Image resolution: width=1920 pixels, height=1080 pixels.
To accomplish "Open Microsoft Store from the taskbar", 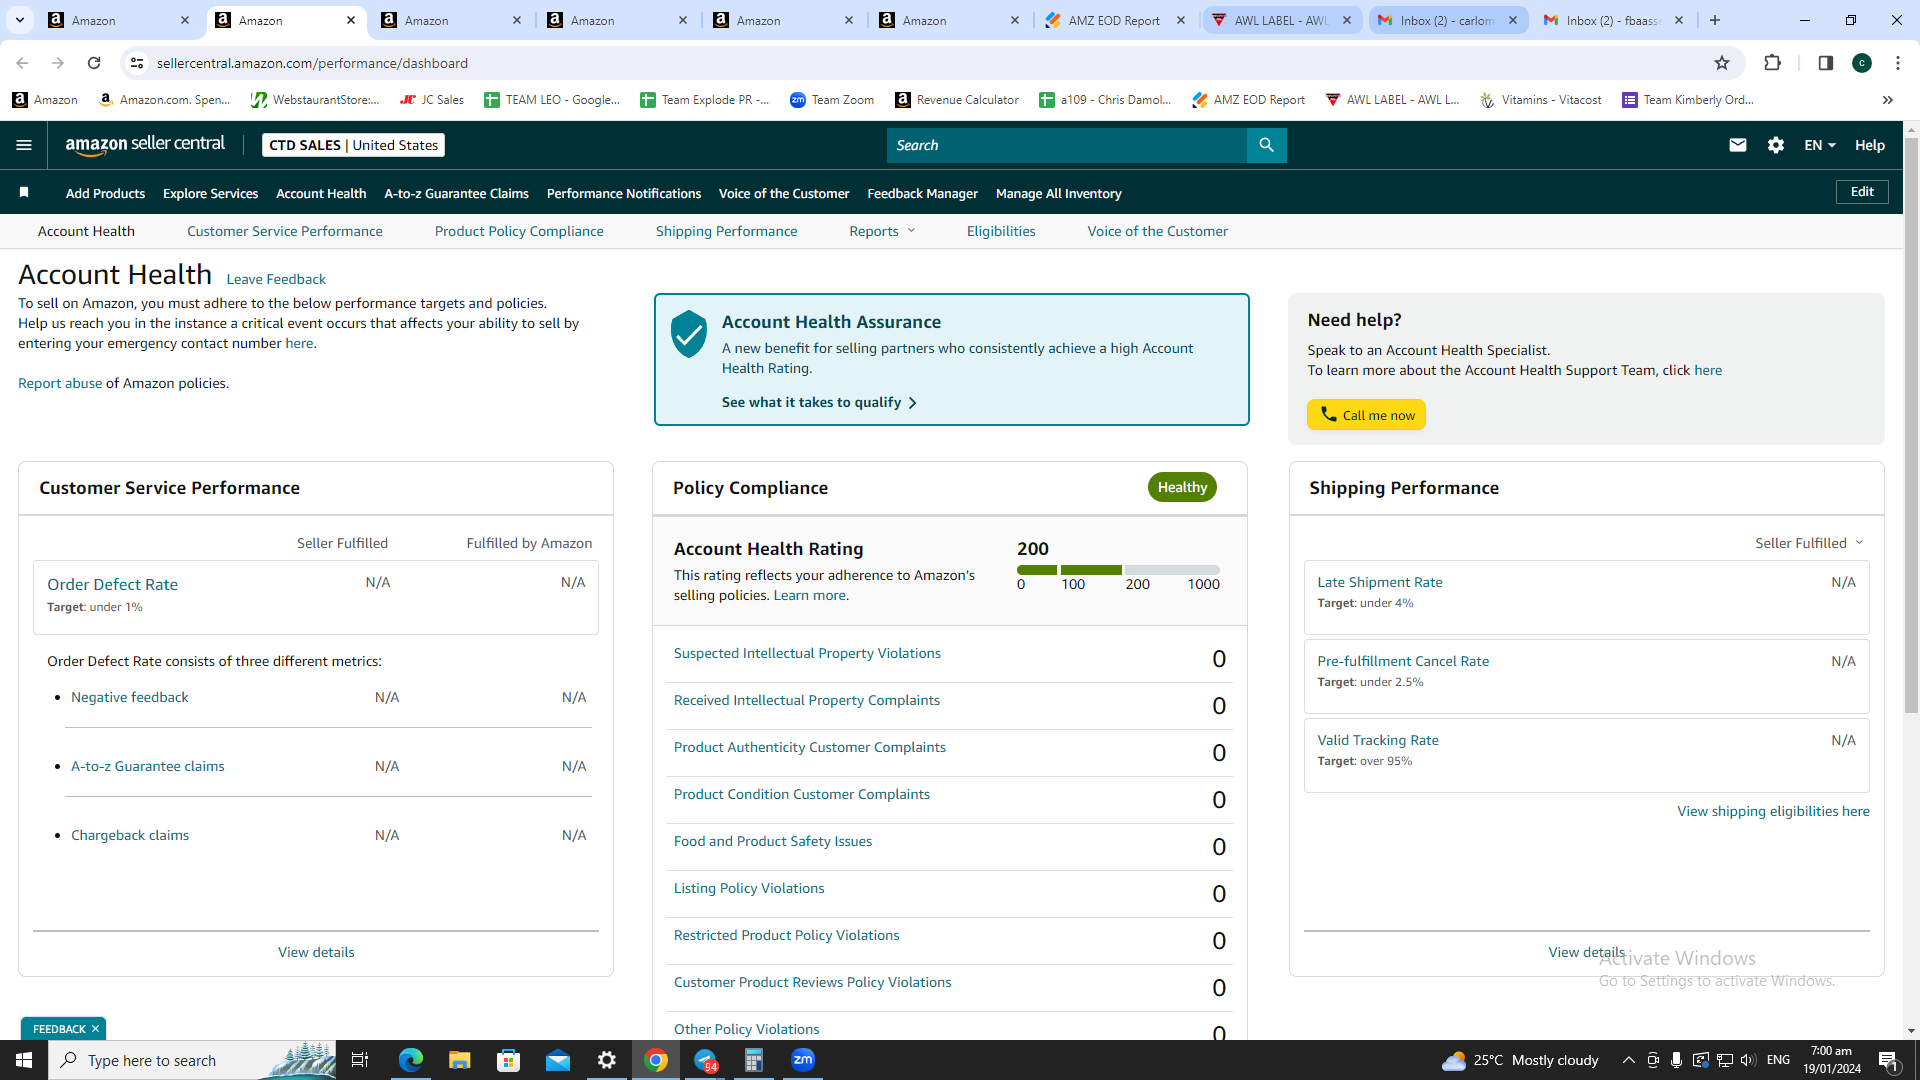I will point(508,1060).
